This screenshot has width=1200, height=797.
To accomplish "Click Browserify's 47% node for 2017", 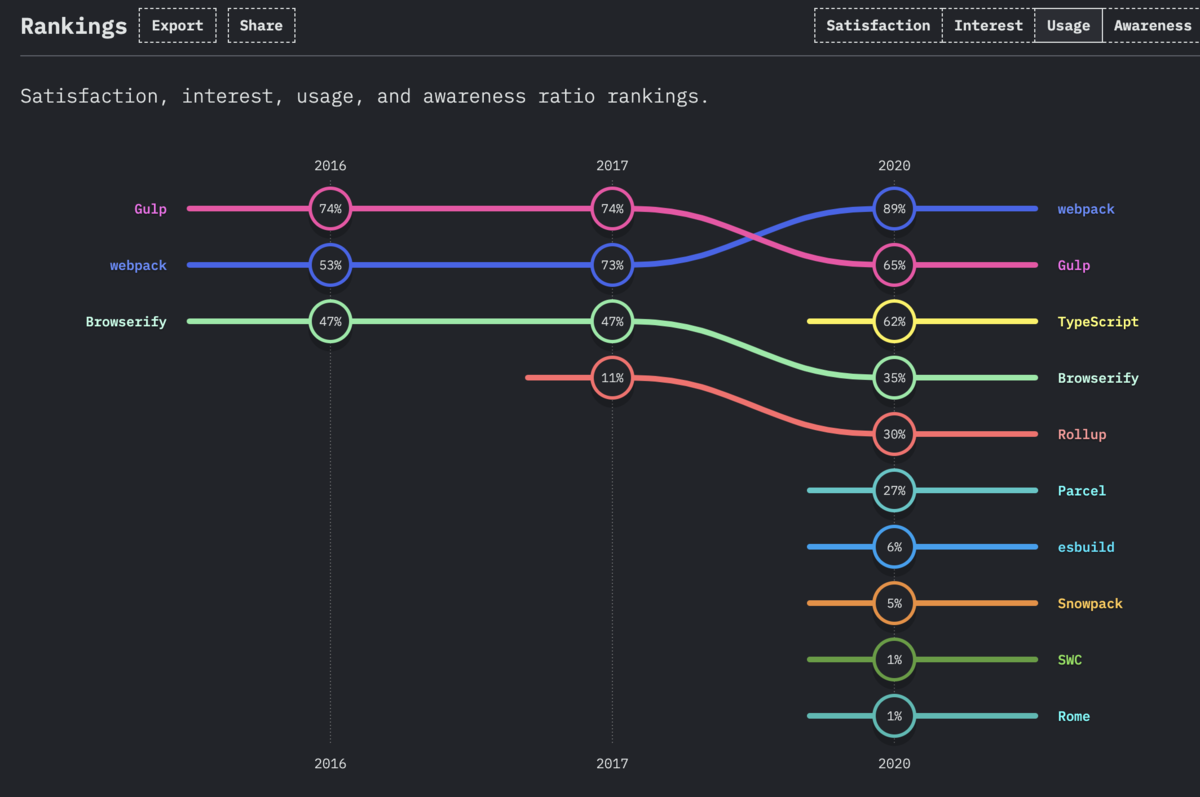I will pos(612,322).
